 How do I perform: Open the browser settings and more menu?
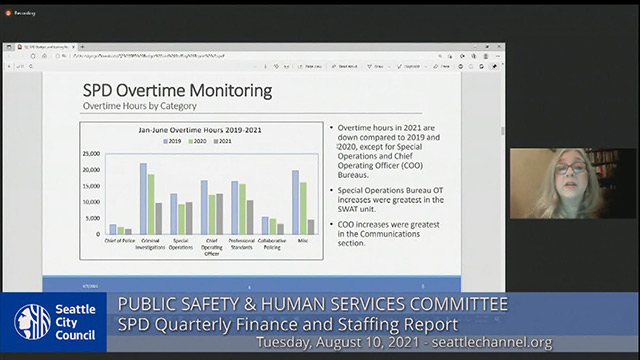pos(498,56)
